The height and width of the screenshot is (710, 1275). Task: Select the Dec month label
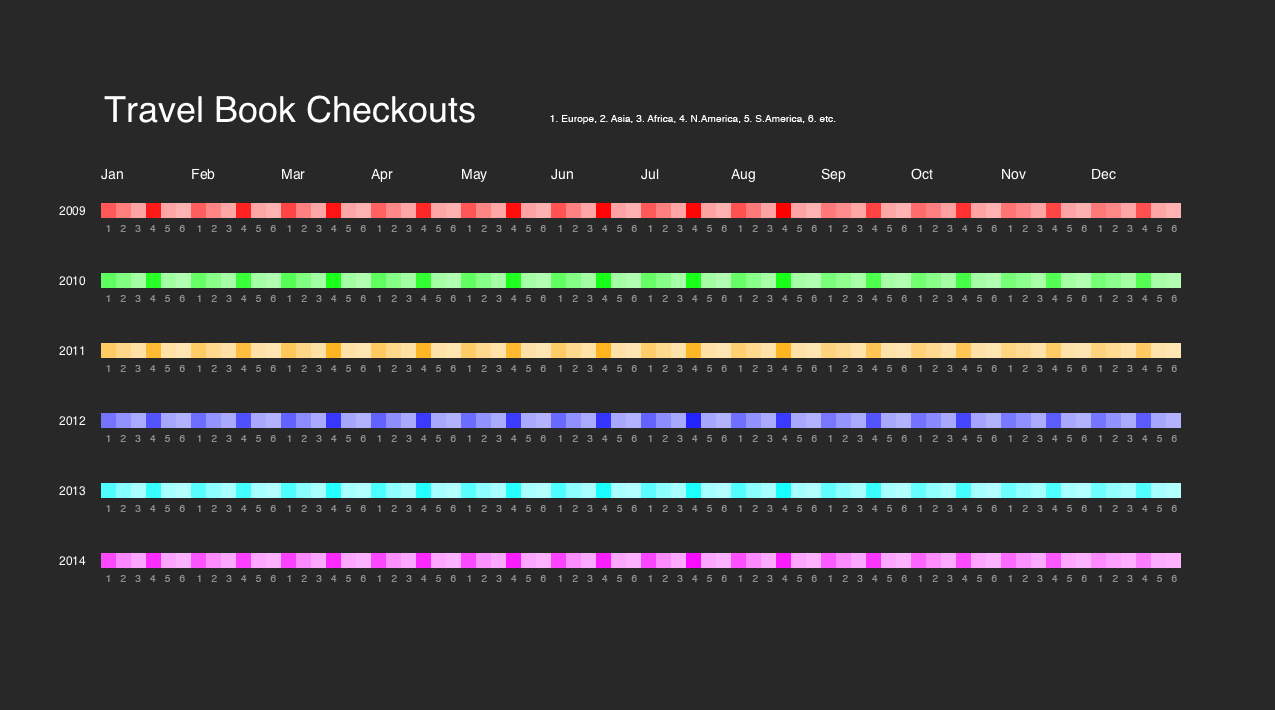pos(1103,175)
